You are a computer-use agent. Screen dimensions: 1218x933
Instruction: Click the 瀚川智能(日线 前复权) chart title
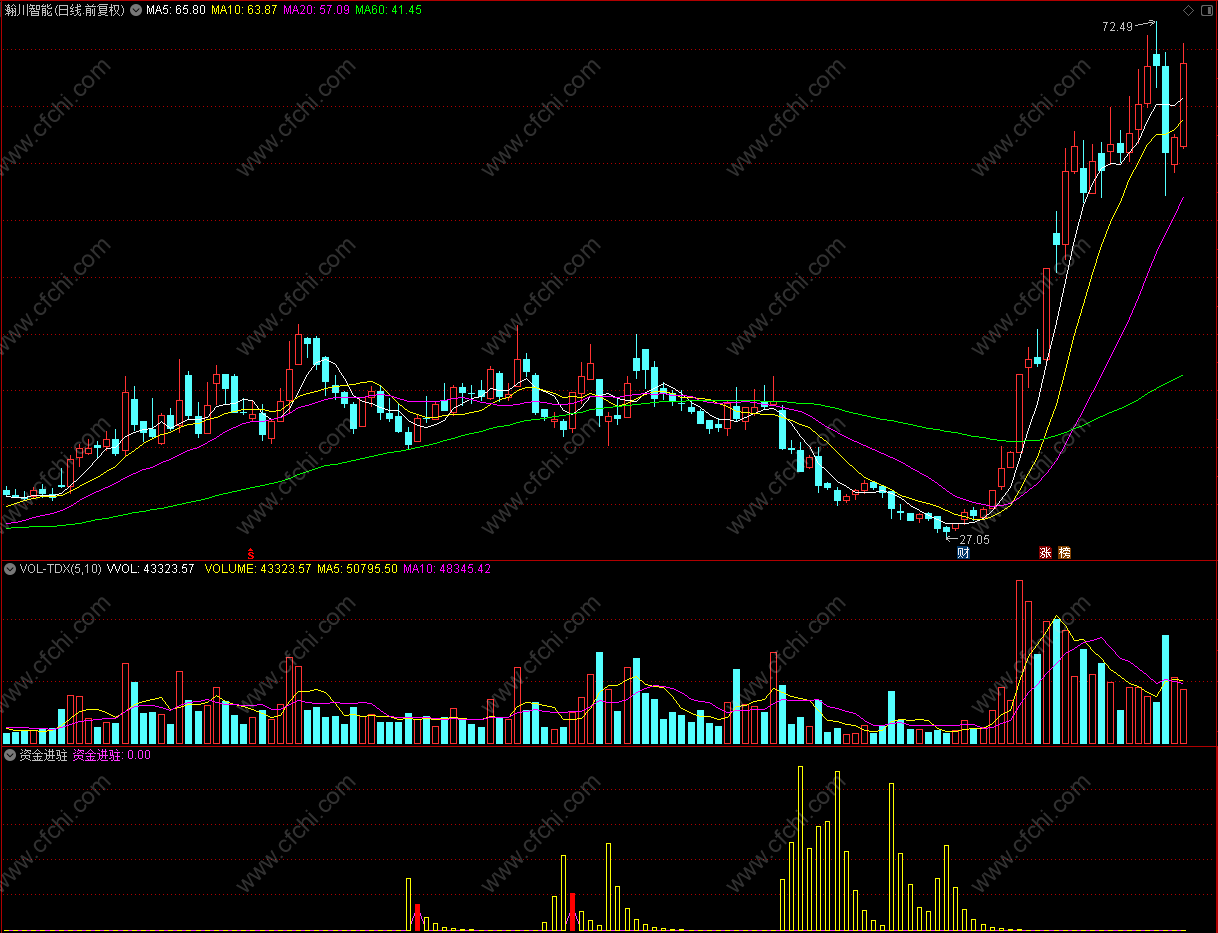point(66,10)
